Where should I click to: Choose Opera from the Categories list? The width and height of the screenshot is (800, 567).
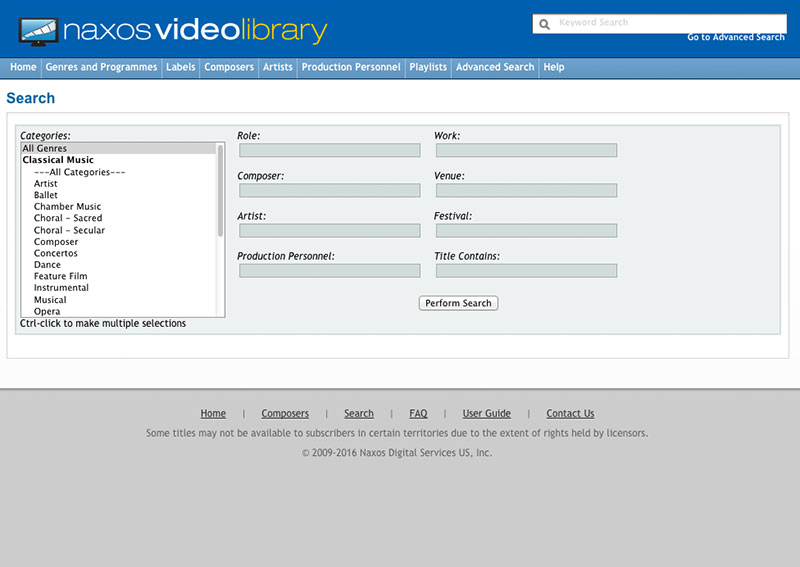point(47,311)
